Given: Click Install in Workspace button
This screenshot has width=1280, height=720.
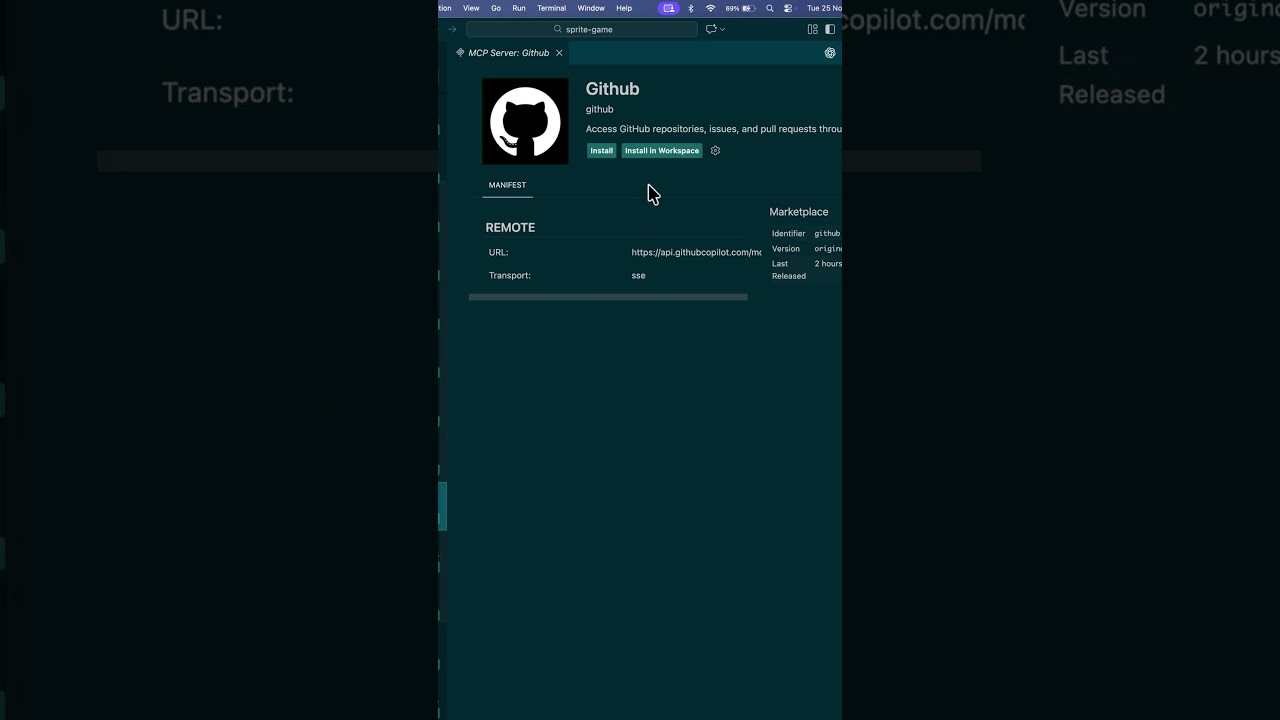Looking at the screenshot, I should (x=662, y=151).
